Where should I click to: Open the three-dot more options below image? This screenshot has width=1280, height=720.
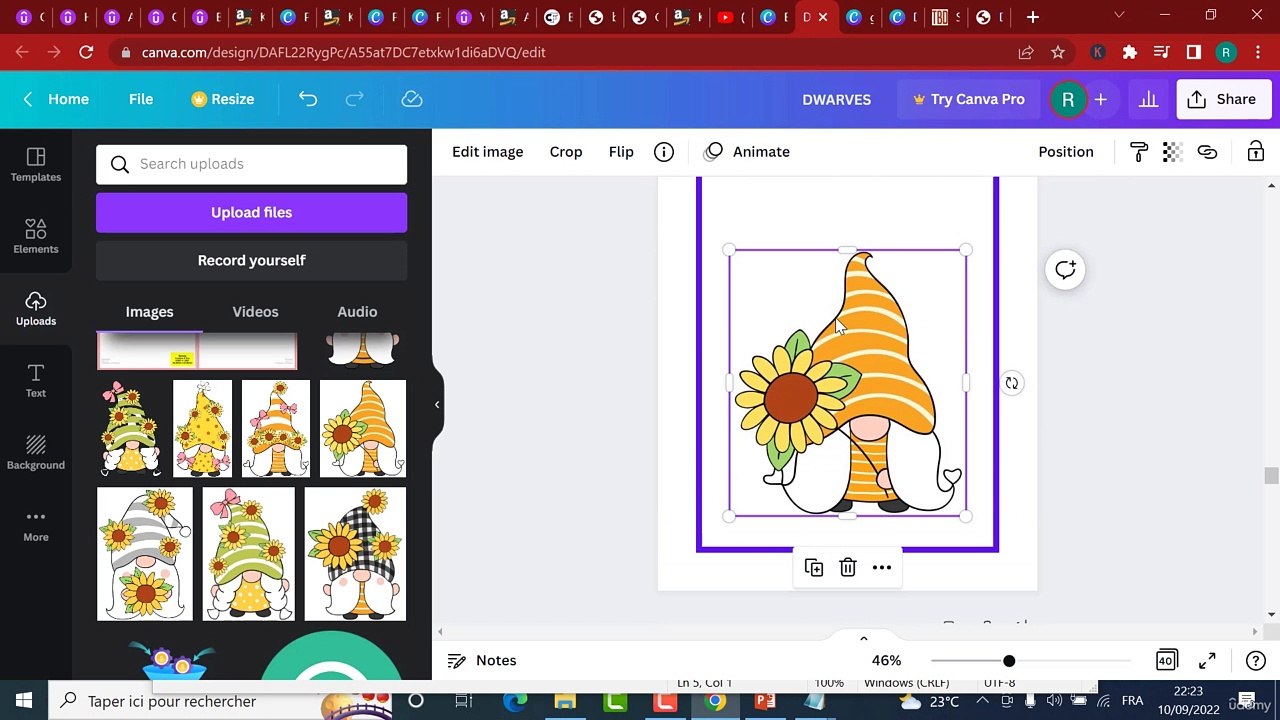[x=882, y=568]
